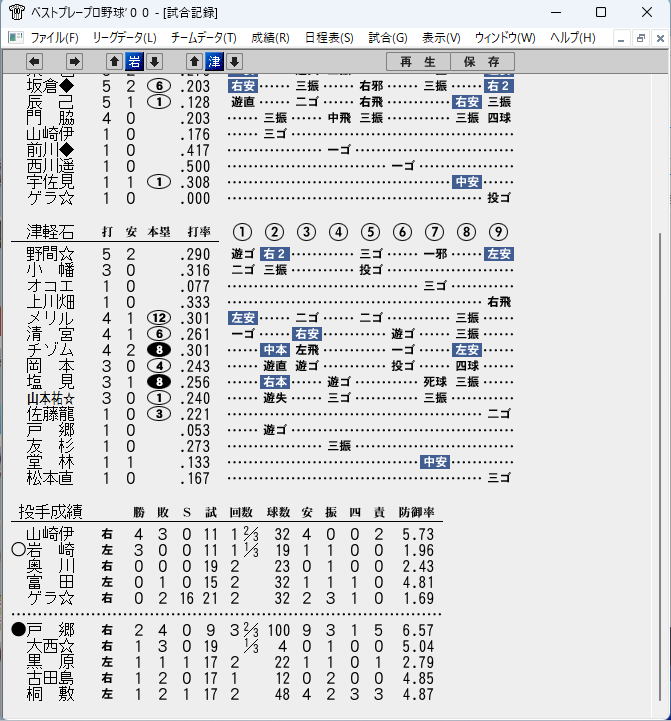Select batter row 清宮

coord(270,334)
